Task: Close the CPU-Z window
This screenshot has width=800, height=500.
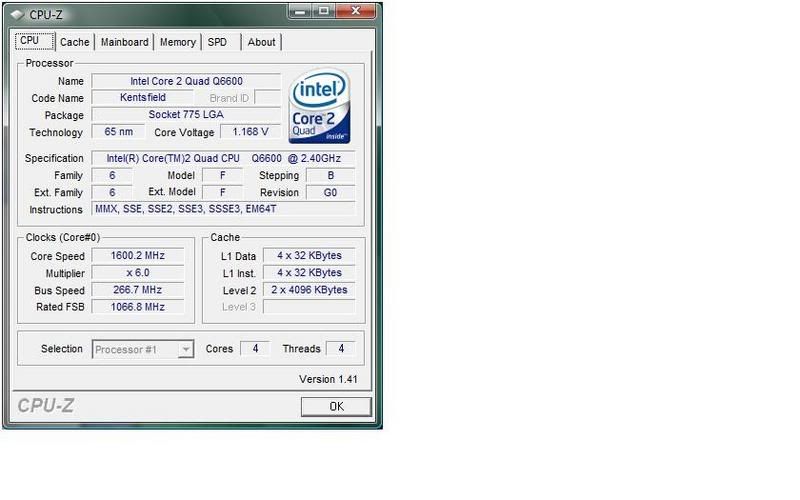Action: pyautogui.click(x=357, y=11)
